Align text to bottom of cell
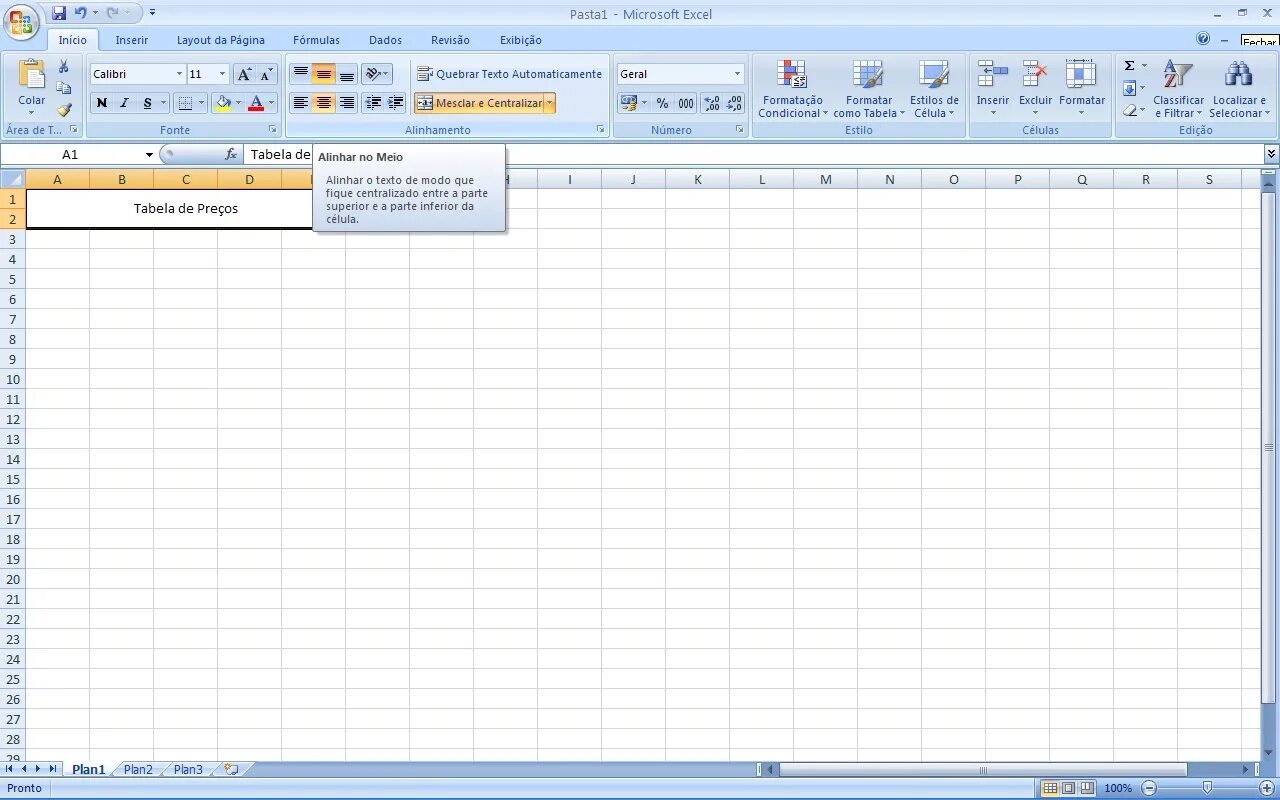 click(x=346, y=74)
